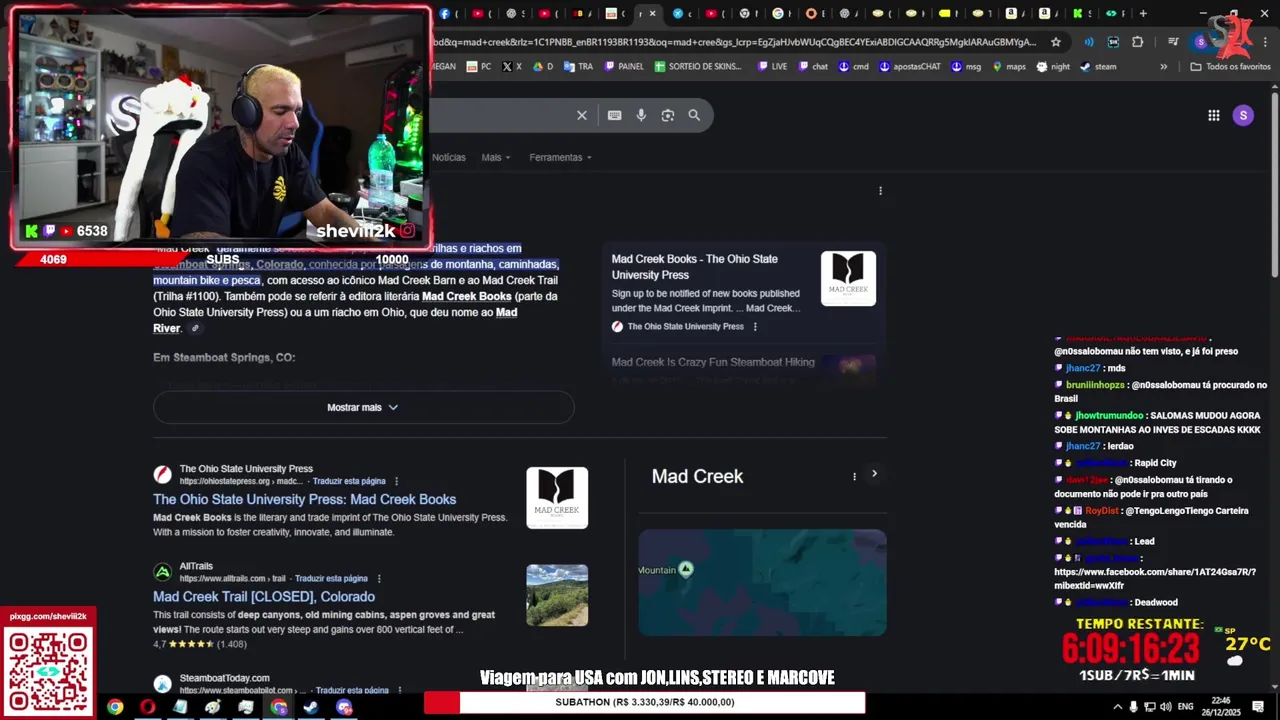Translate the AllTrails page
This screenshot has width=1280, height=720.
(331, 578)
